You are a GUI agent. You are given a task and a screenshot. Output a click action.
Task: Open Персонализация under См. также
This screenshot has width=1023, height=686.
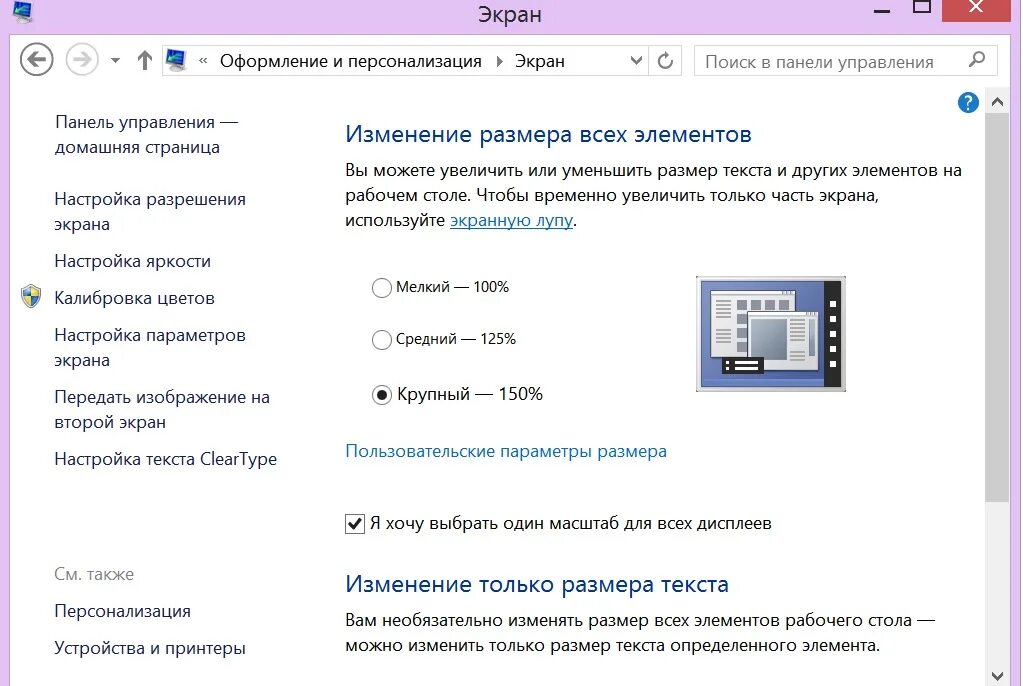[123, 611]
